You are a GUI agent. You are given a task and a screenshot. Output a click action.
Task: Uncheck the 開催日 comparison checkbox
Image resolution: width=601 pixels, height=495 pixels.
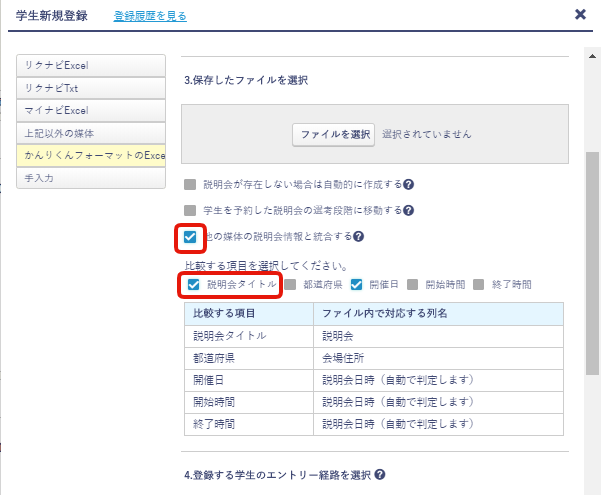click(x=356, y=284)
